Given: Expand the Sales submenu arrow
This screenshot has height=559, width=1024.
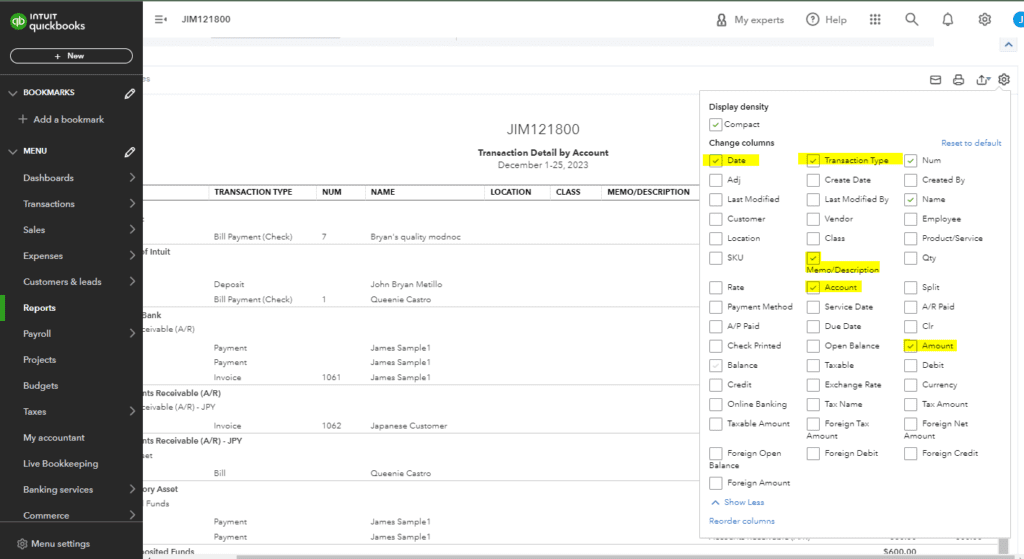Looking at the screenshot, I should point(132,230).
